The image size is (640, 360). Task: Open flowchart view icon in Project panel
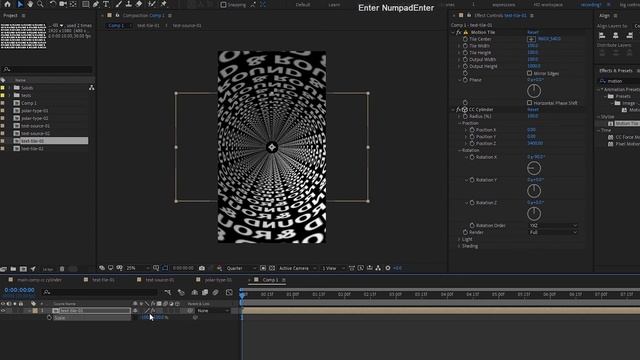tap(91, 88)
